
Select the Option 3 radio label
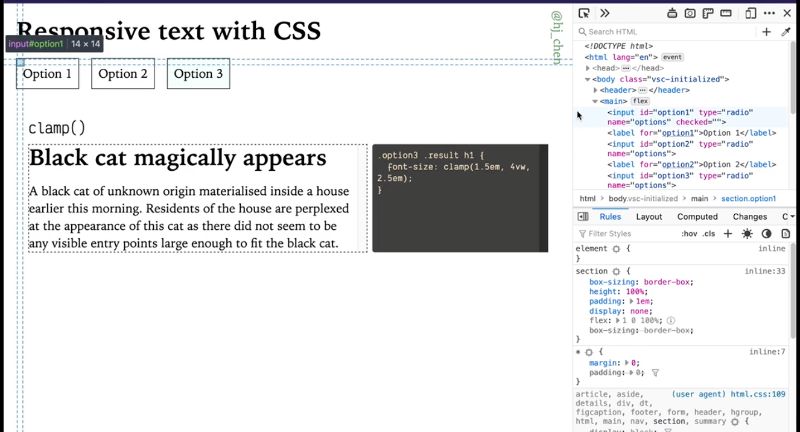[198, 74]
